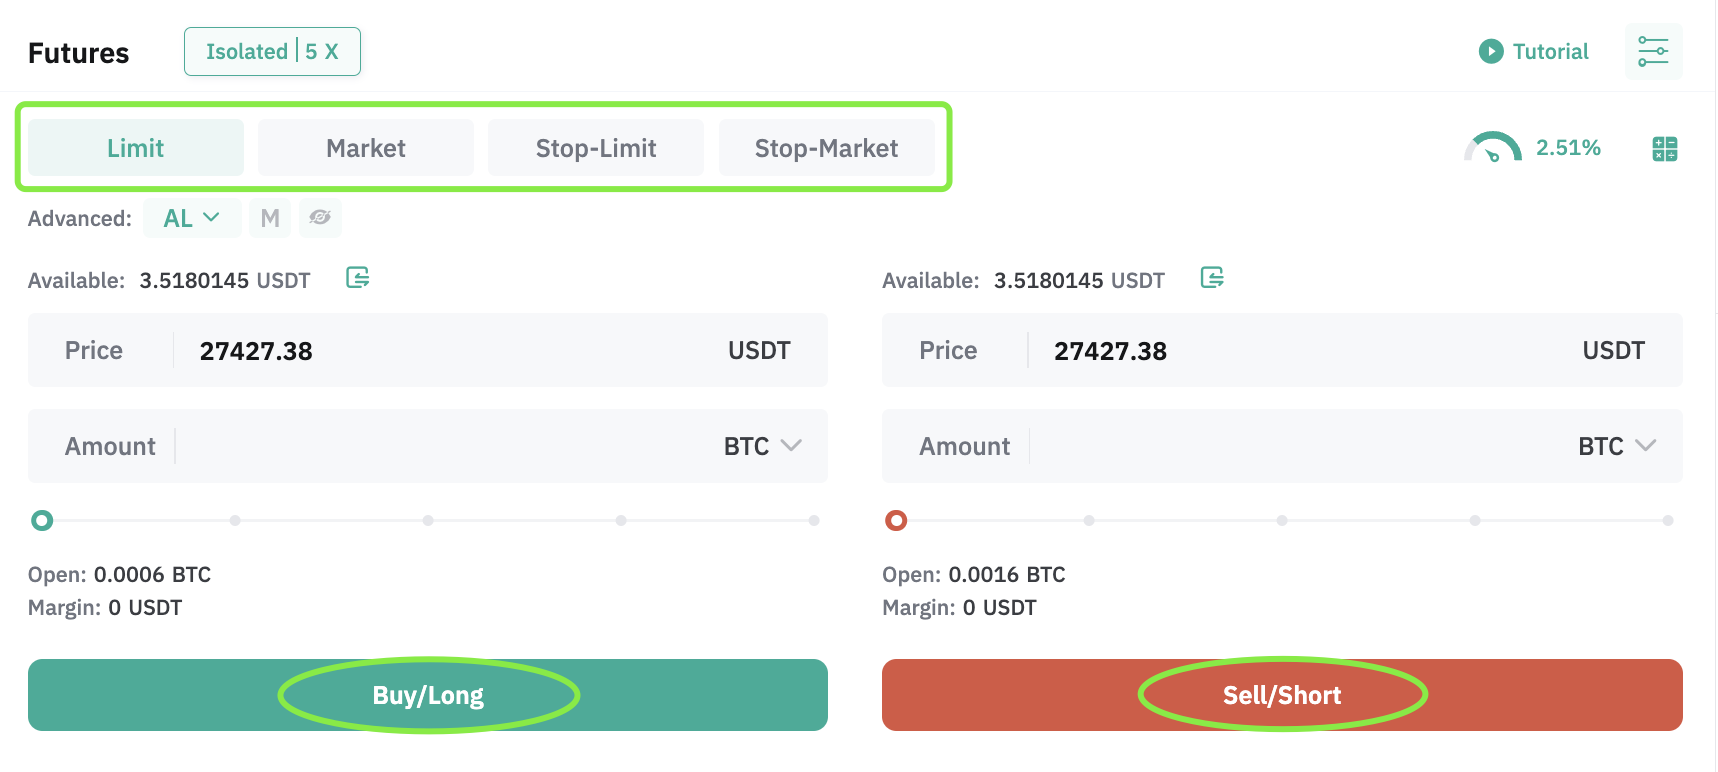Image resolution: width=1718 pixels, height=772 pixels.
Task: Open the futures calculator icon
Action: click(x=1665, y=149)
